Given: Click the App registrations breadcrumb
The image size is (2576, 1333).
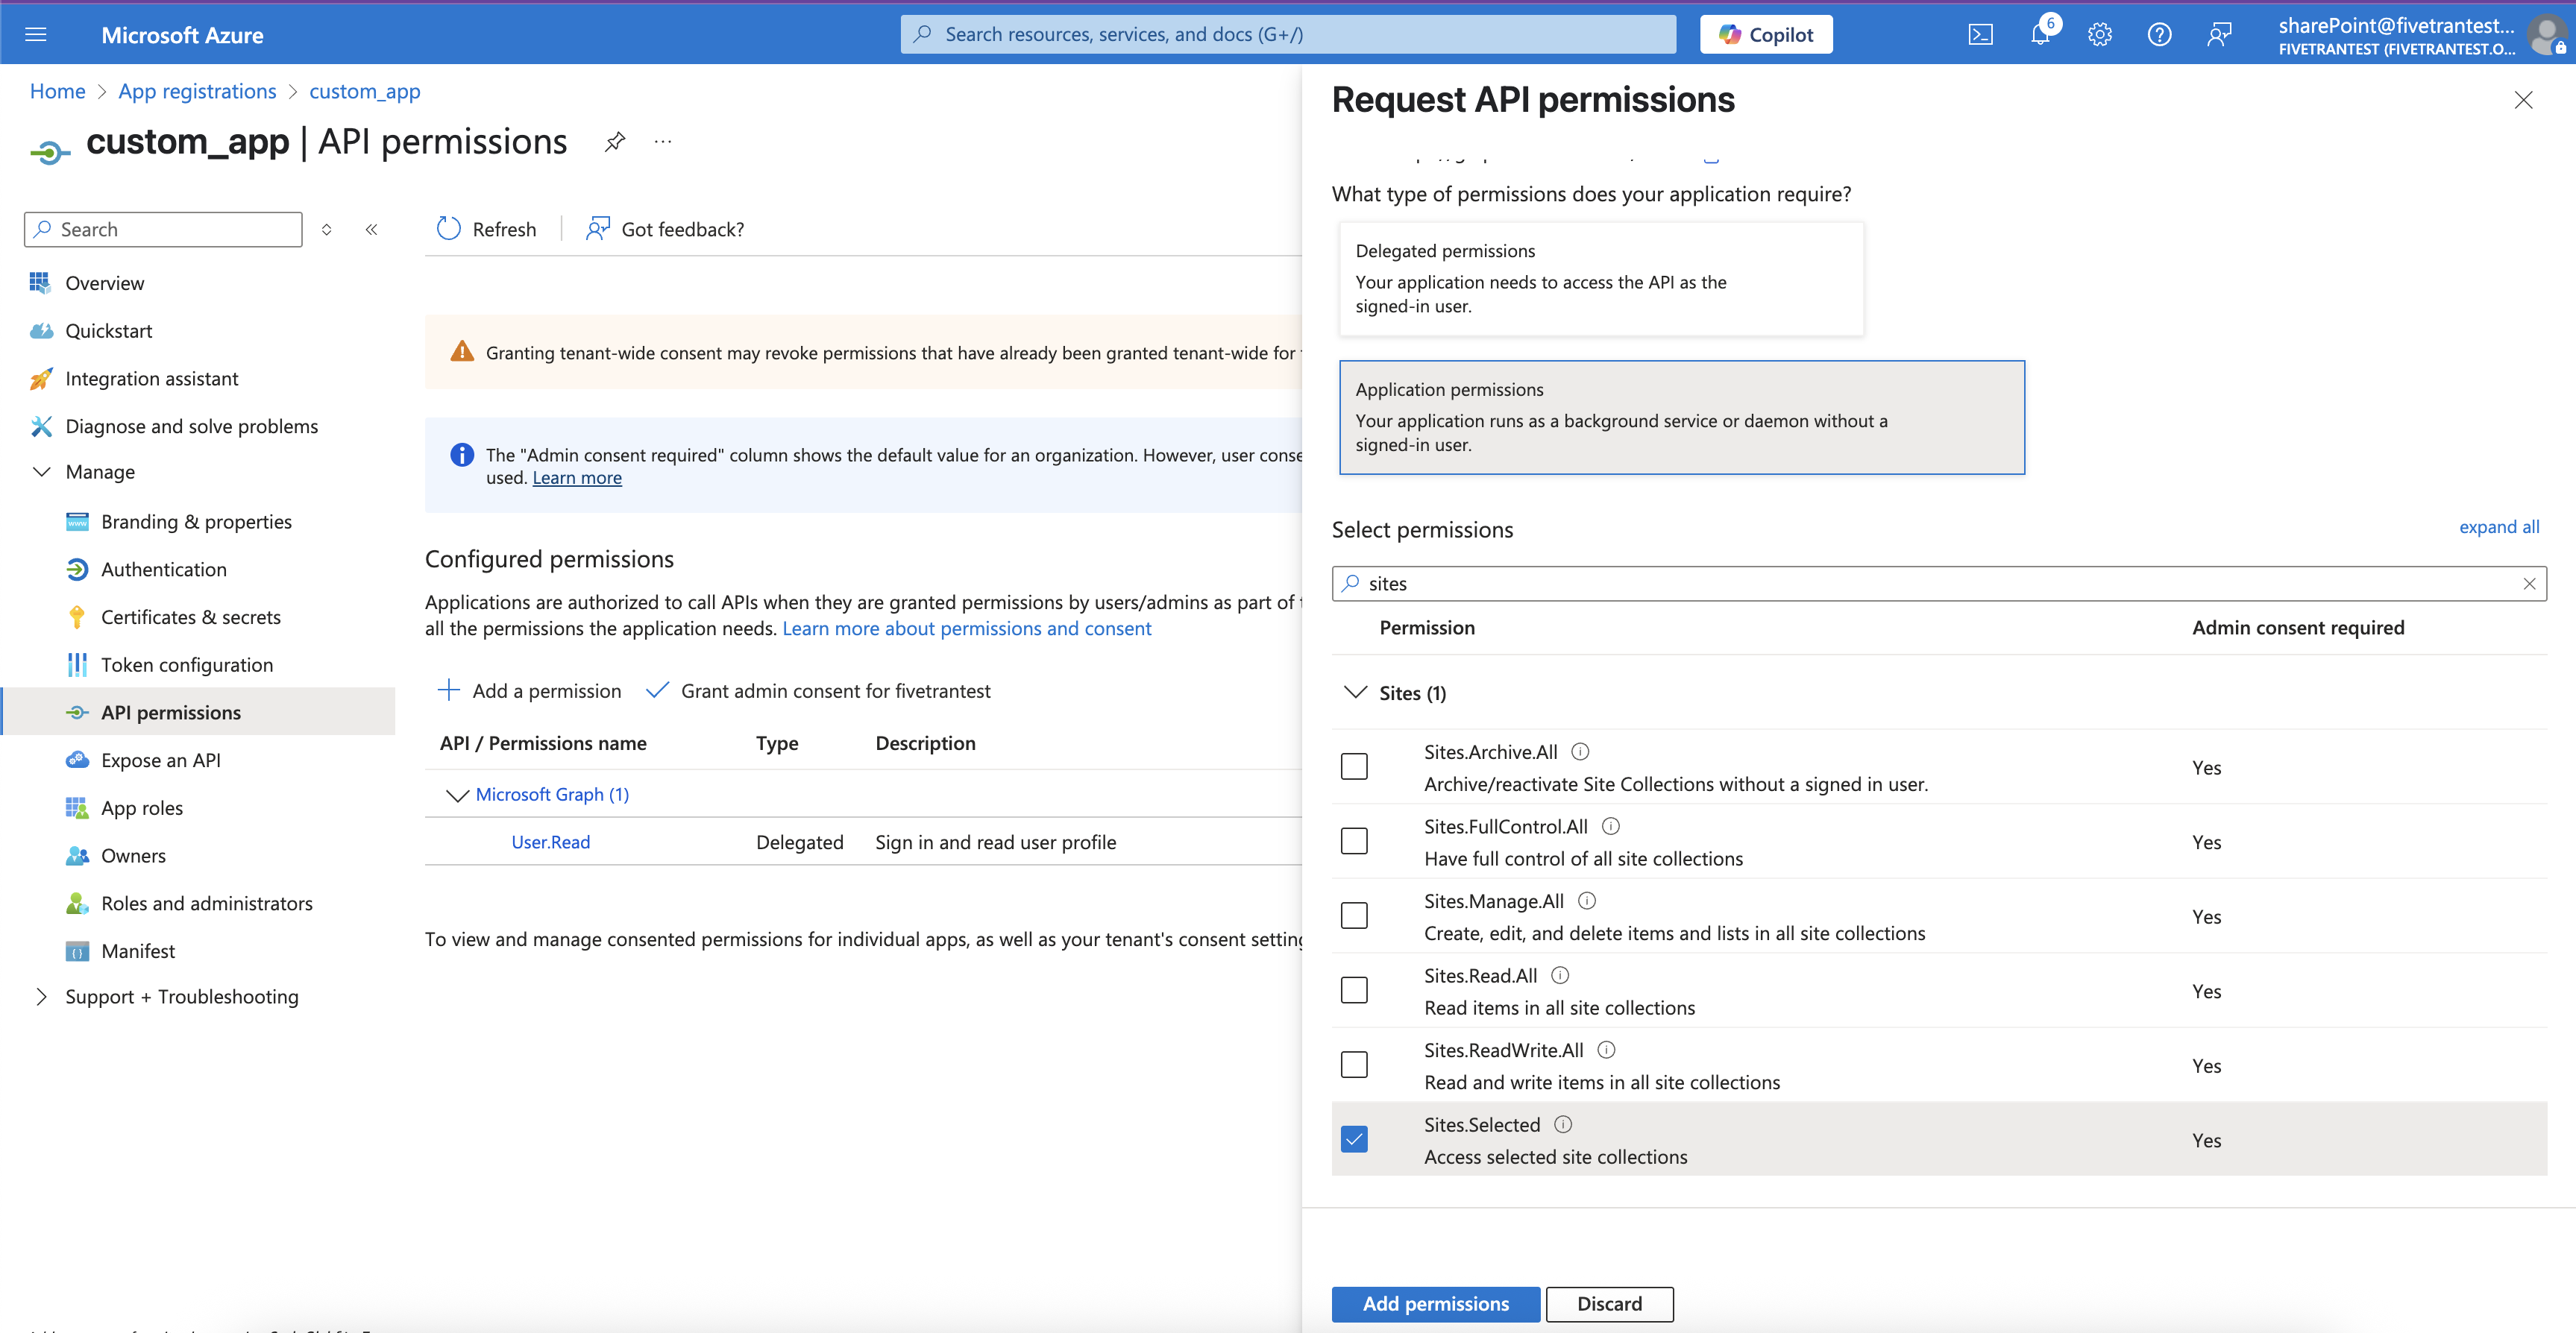Looking at the screenshot, I should [x=197, y=91].
